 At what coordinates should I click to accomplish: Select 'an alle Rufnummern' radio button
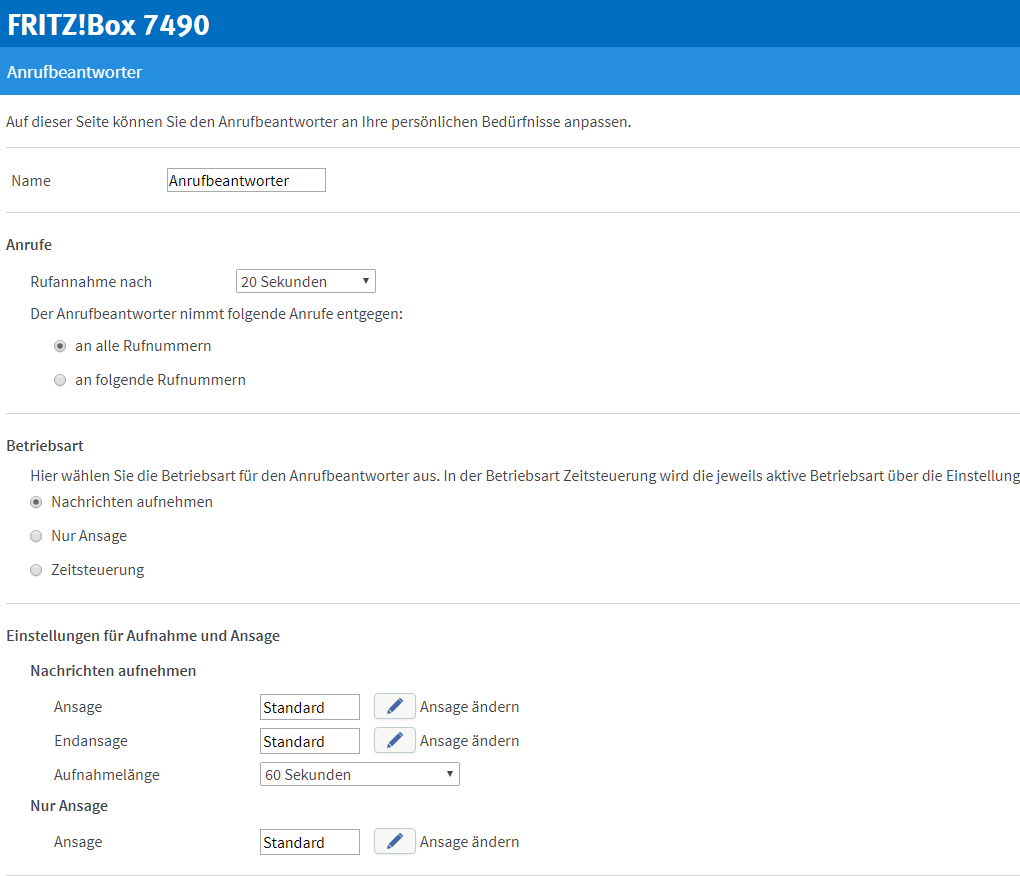point(60,346)
